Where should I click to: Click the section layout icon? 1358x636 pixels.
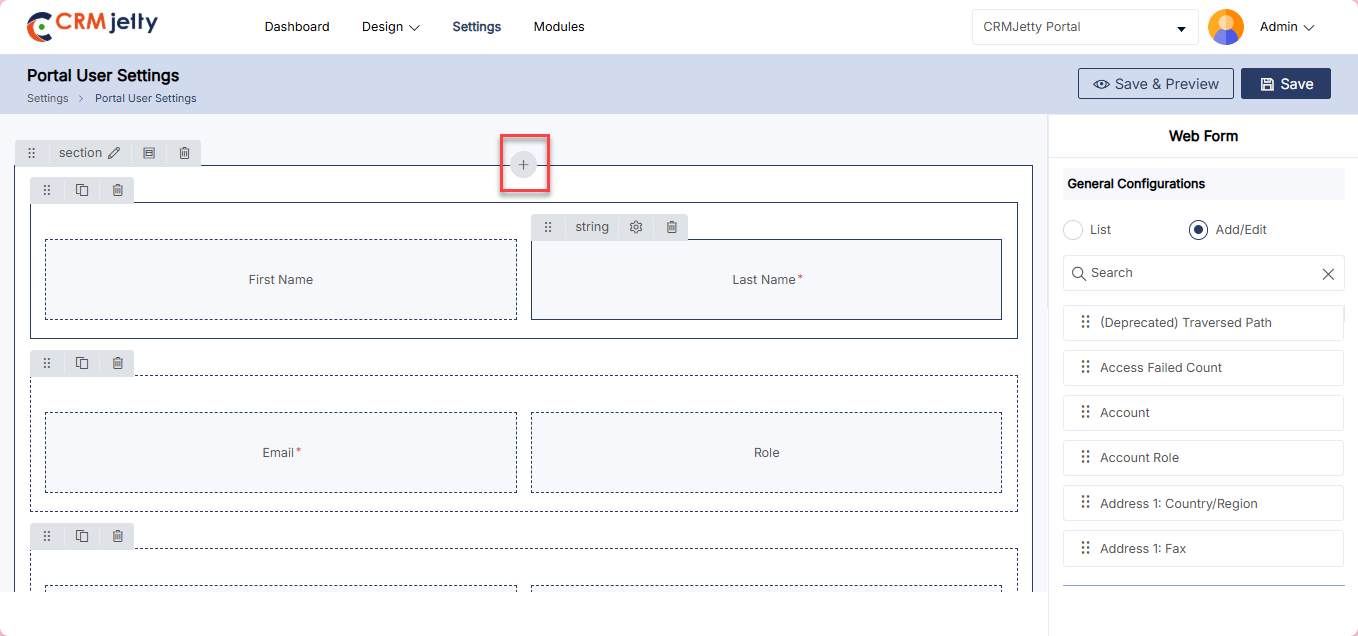(x=149, y=153)
